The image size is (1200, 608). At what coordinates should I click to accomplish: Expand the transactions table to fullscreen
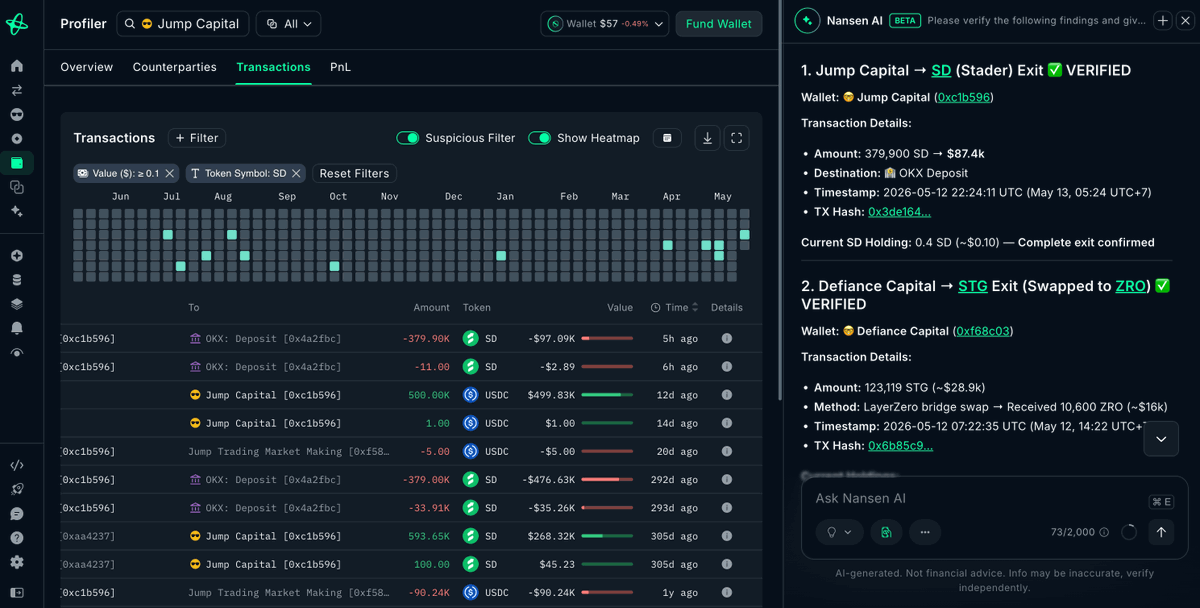coord(736,138)
